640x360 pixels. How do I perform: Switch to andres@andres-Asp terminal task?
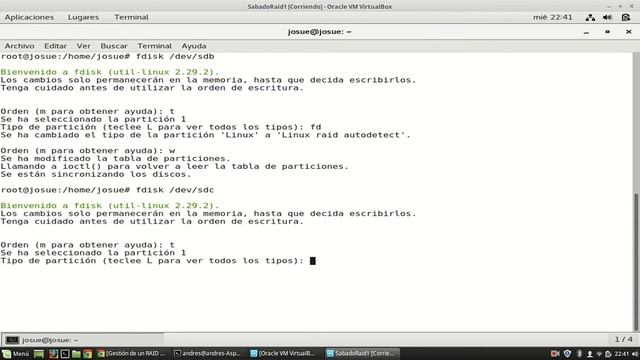[x=208, y=353]
